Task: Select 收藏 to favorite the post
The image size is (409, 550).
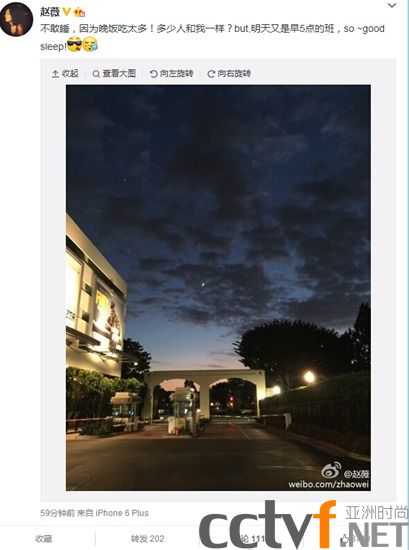Action: [x=44, y=539]
